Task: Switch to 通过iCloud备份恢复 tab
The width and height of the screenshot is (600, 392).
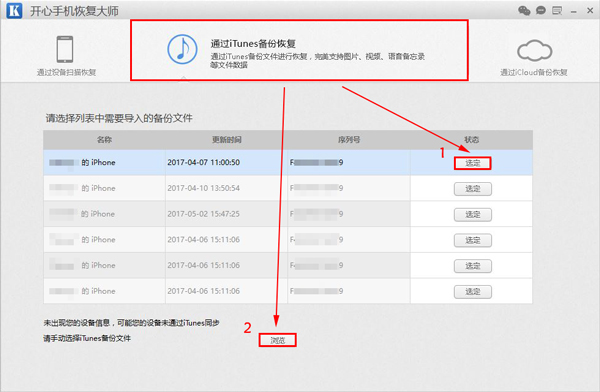Action: tap(534, 57)
